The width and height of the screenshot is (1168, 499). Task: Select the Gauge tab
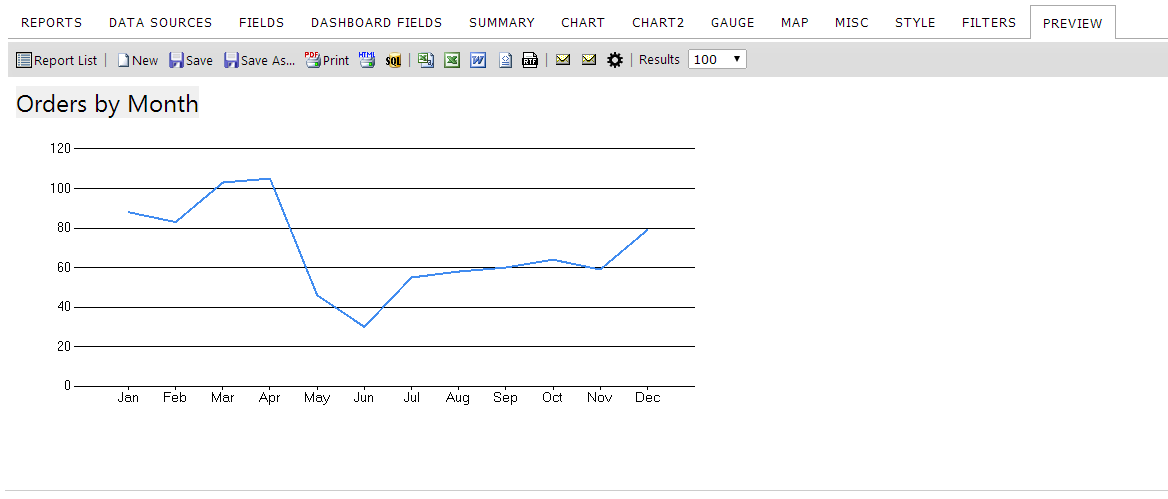(x=732, y=23)
